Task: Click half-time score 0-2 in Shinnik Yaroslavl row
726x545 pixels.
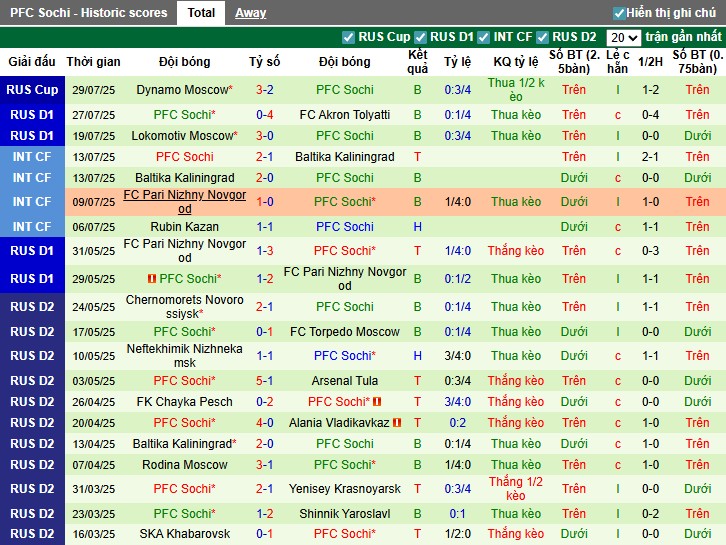Action: point(651,514)
